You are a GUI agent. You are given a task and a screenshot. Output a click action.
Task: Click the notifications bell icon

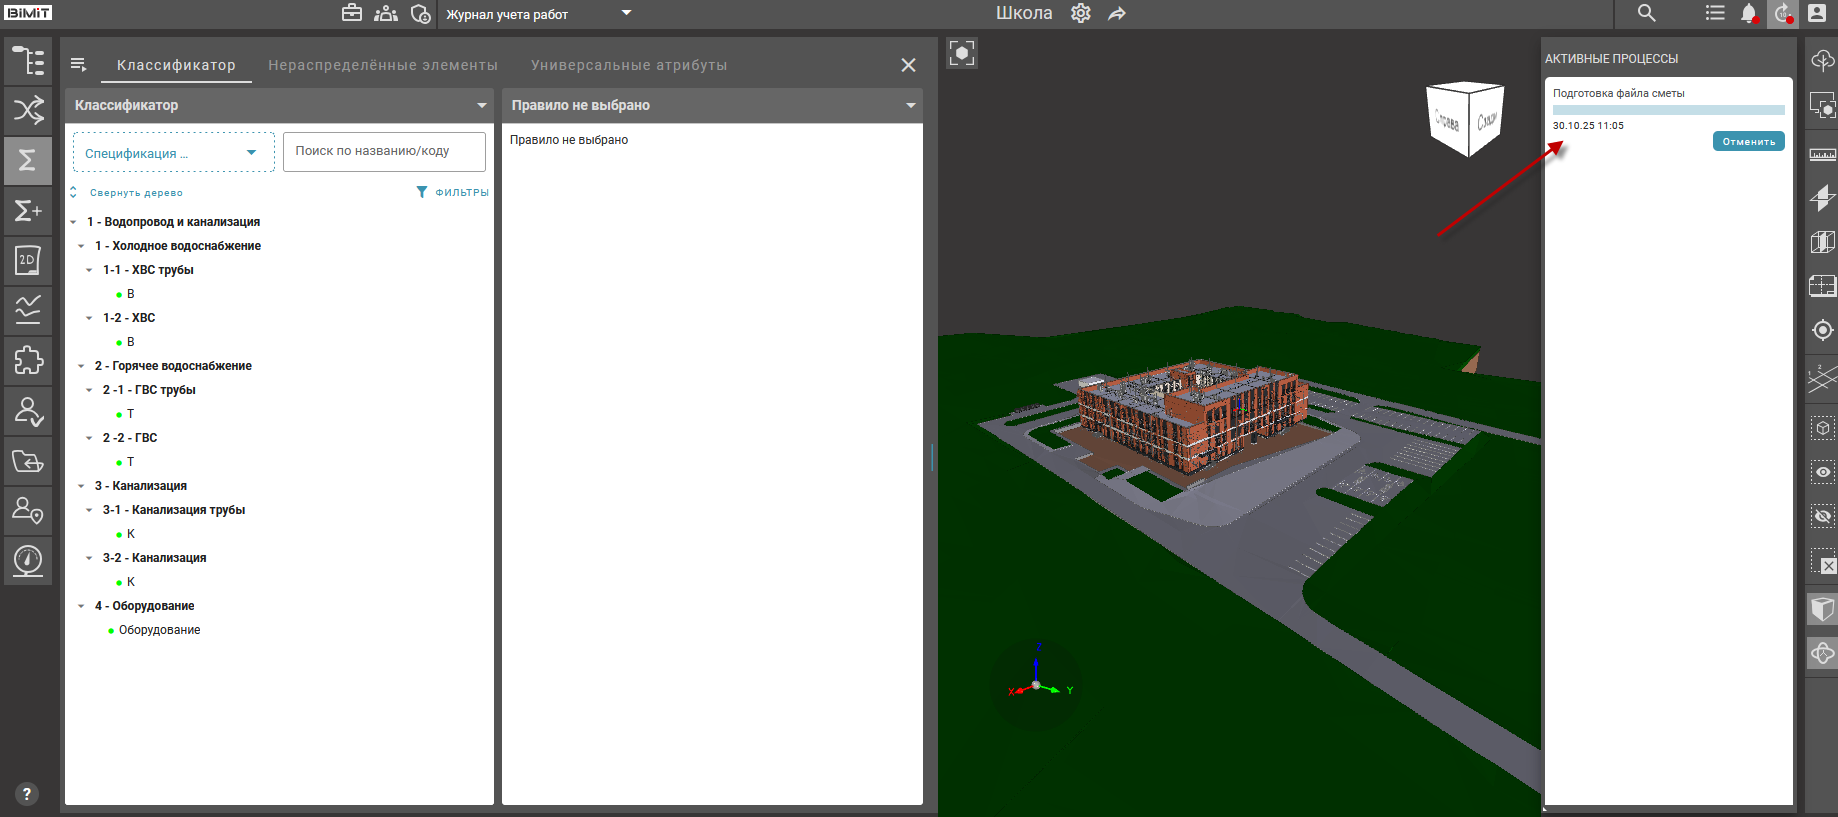tap(1748, 14)
